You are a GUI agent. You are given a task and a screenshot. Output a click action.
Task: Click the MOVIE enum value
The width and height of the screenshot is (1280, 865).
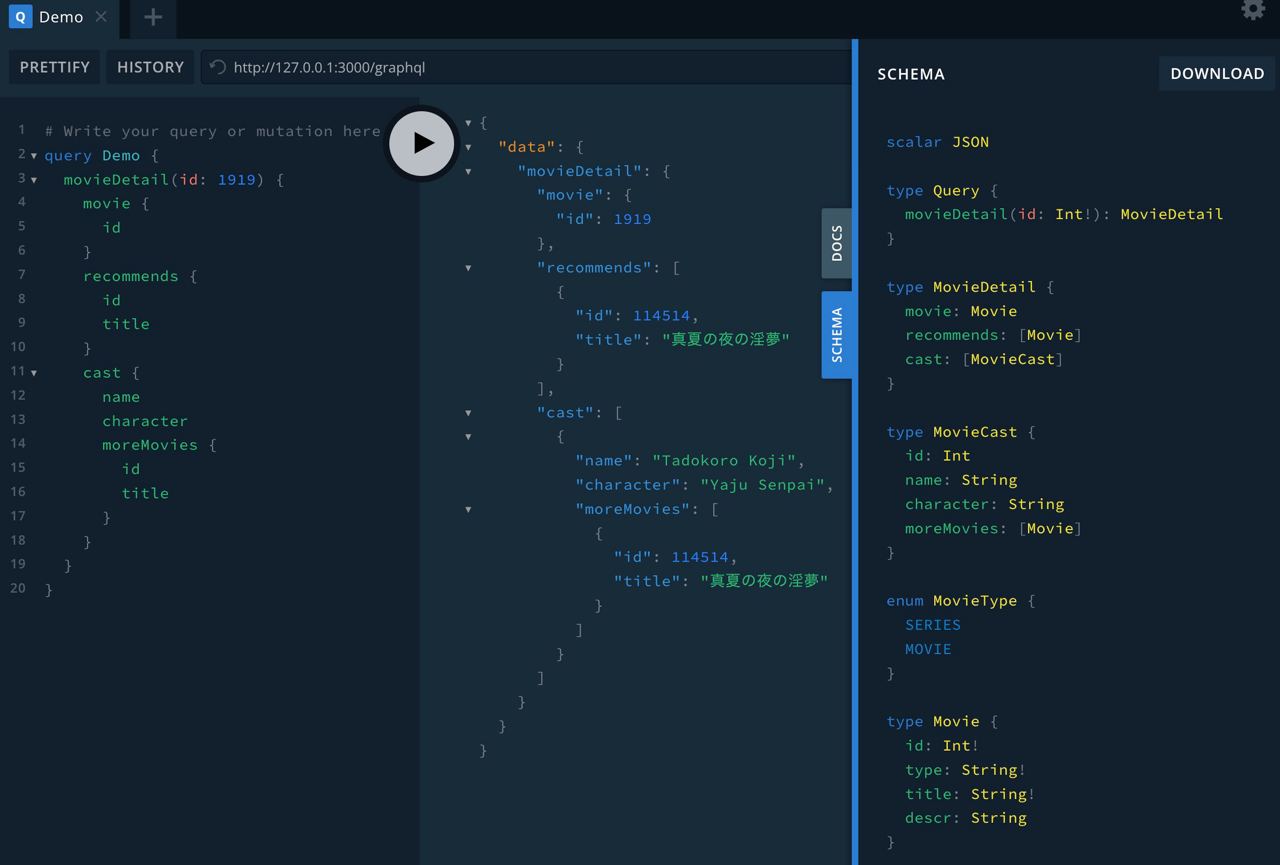tap(928, 649)
